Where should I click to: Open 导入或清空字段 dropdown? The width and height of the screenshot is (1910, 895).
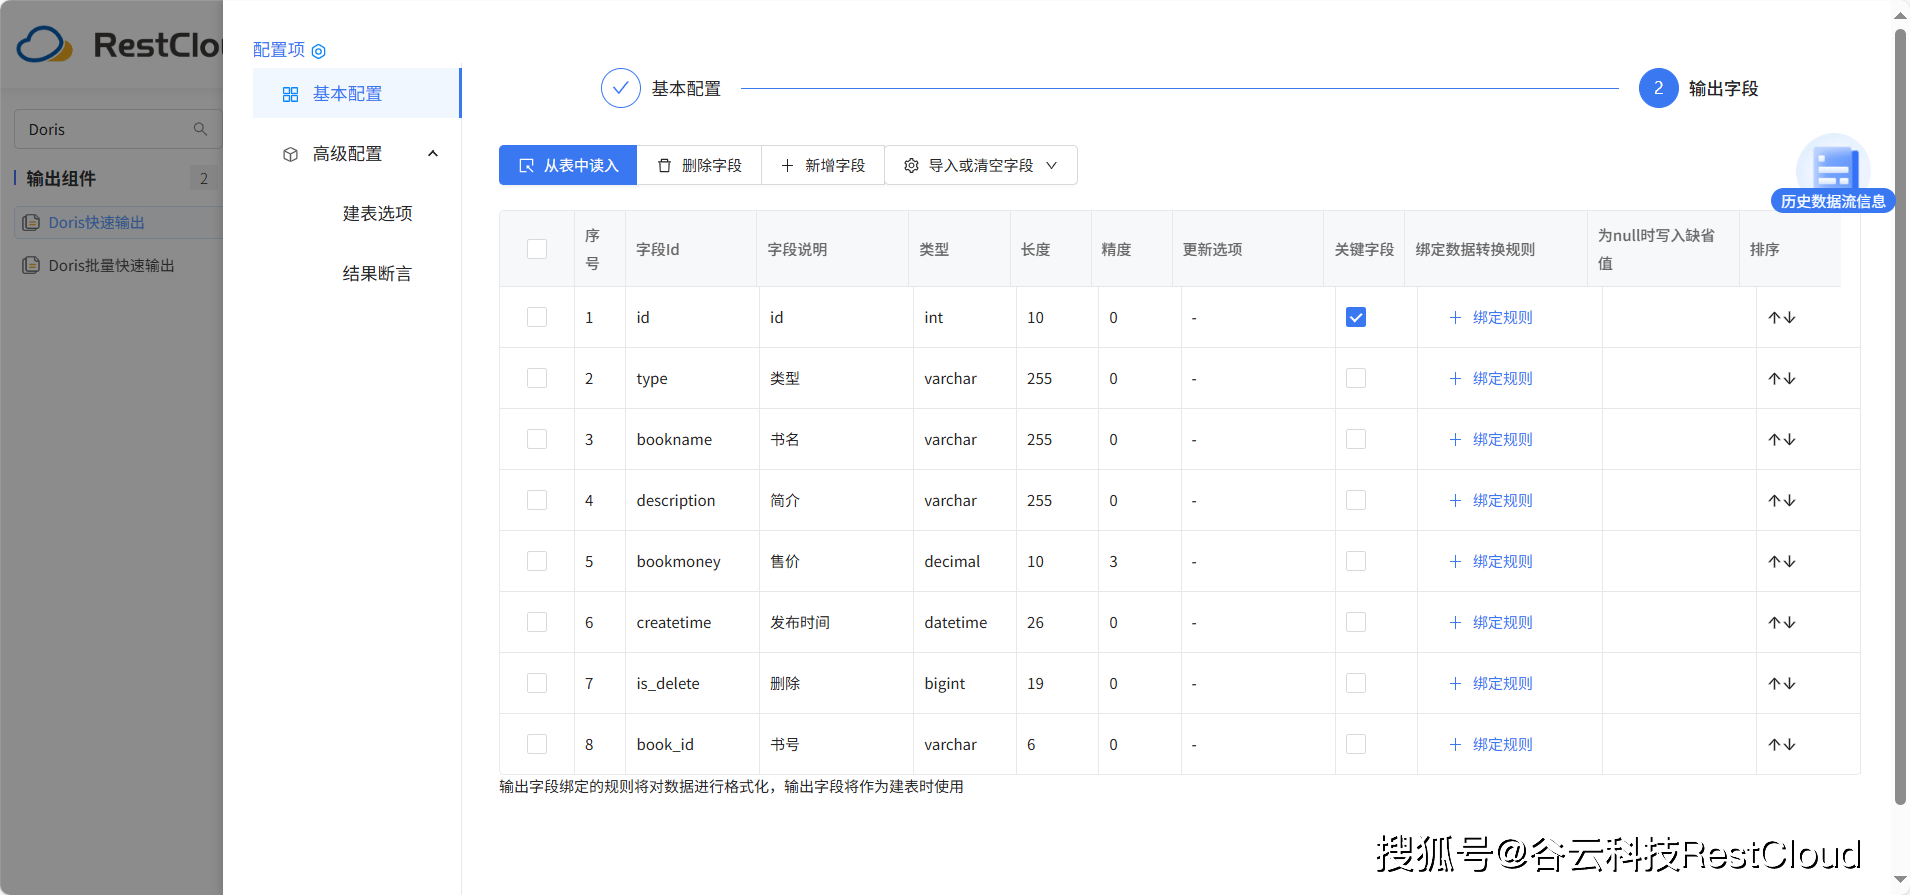pos(980,166)
